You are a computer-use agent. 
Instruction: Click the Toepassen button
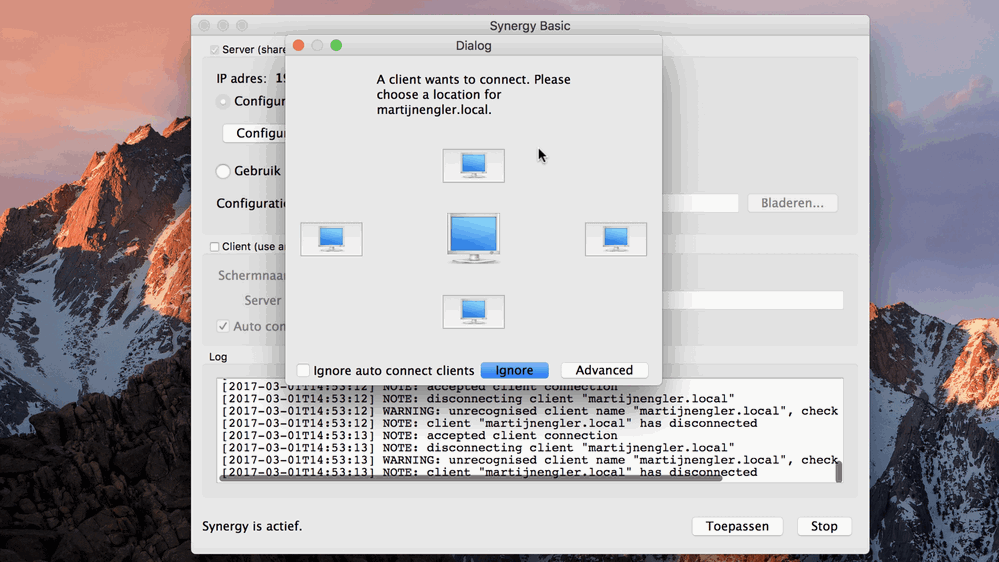pos(737,526)
